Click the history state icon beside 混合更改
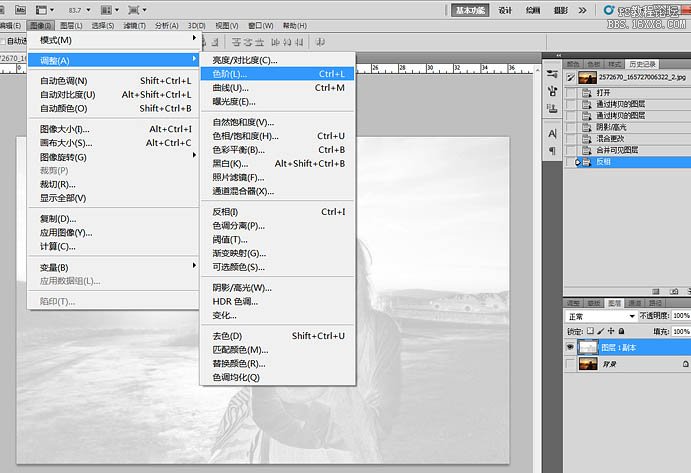 click(x=587, y=138)
